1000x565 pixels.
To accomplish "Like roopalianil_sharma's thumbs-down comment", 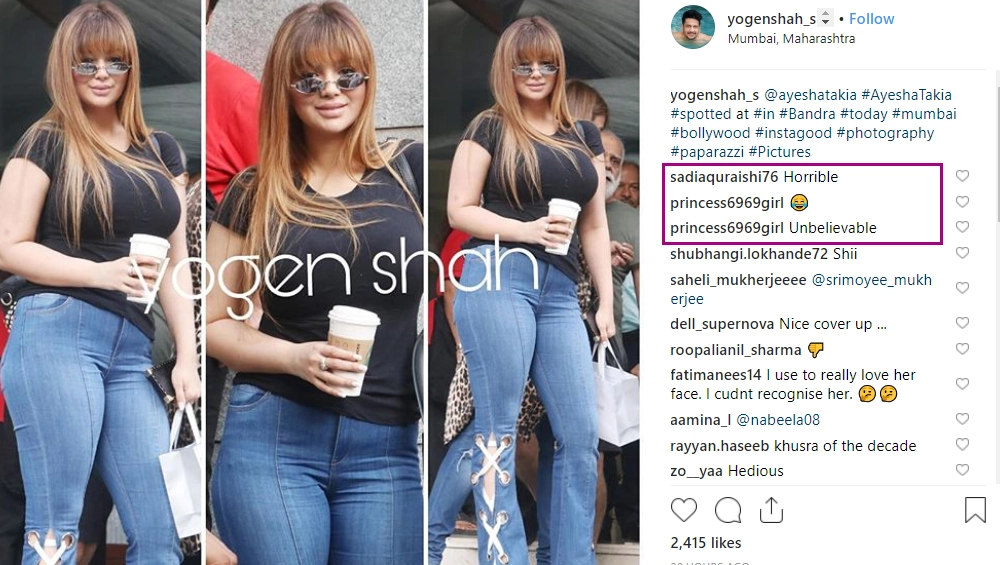I will [x=962, y=349].
